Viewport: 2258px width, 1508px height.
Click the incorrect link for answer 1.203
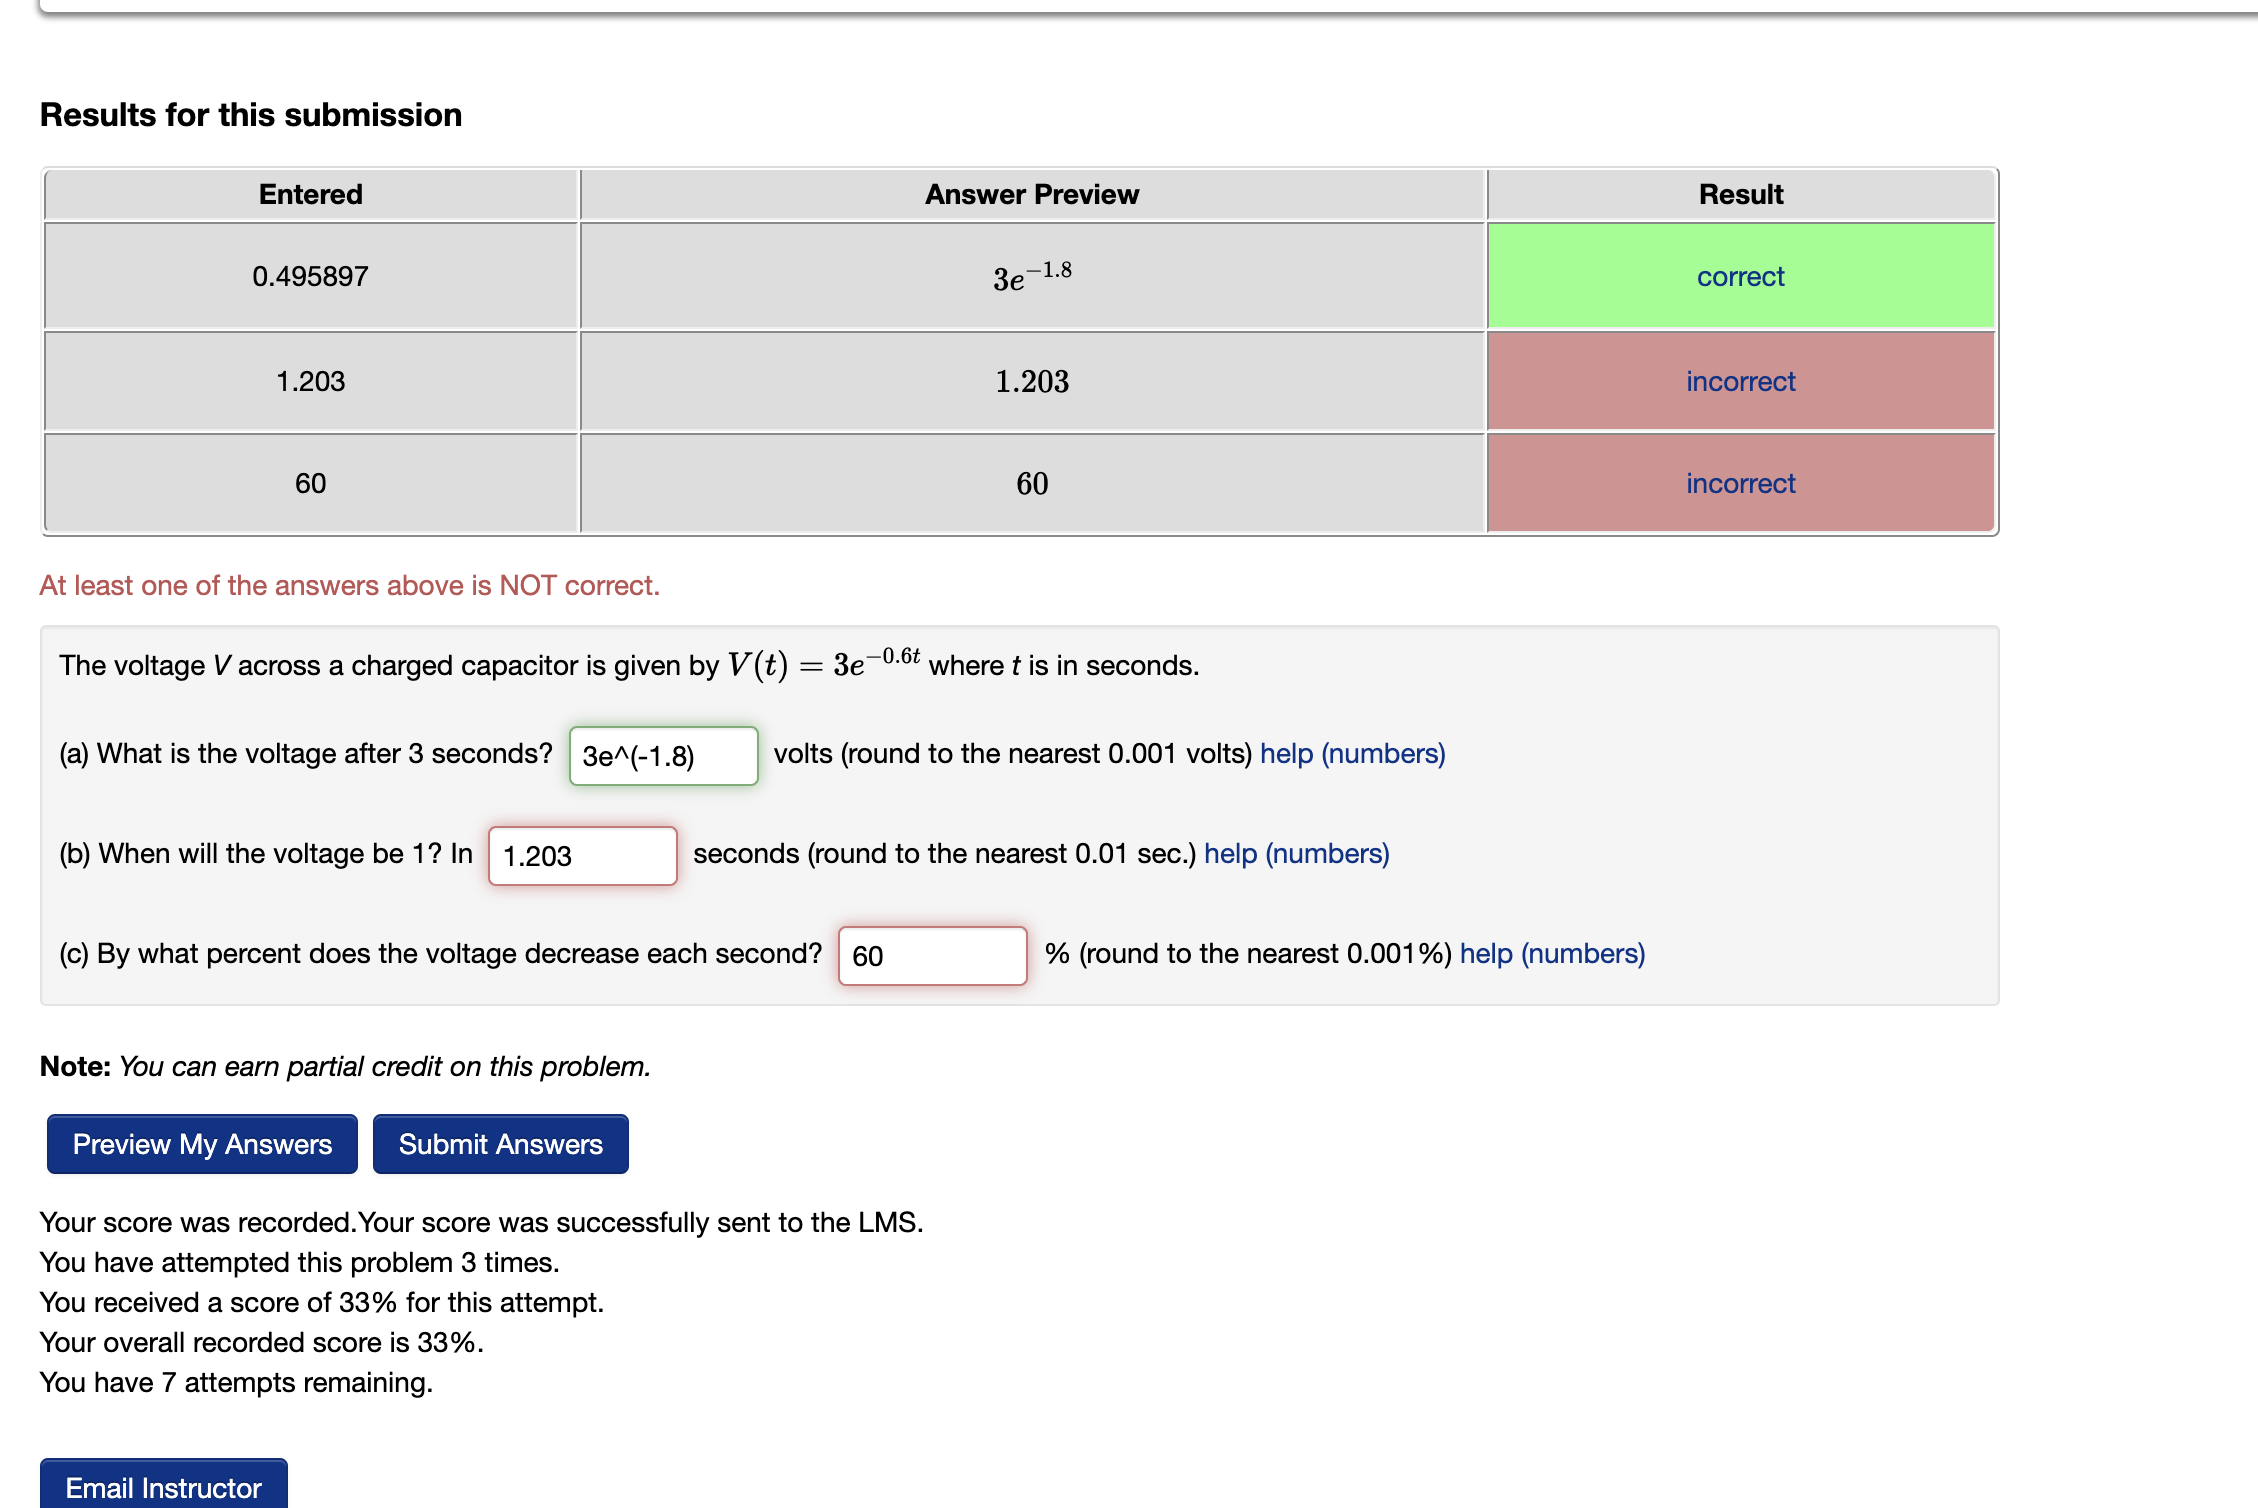point(1740,381)
